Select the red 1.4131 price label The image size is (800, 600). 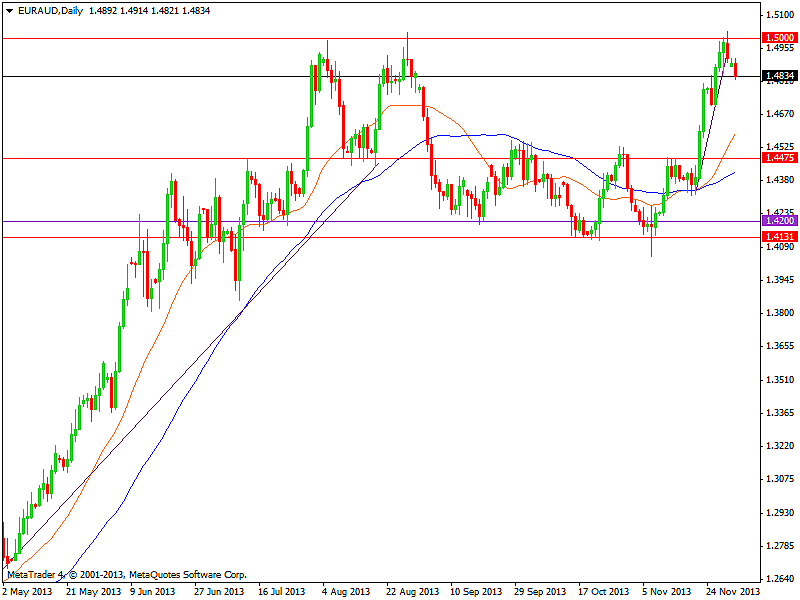tap(779, 237)
